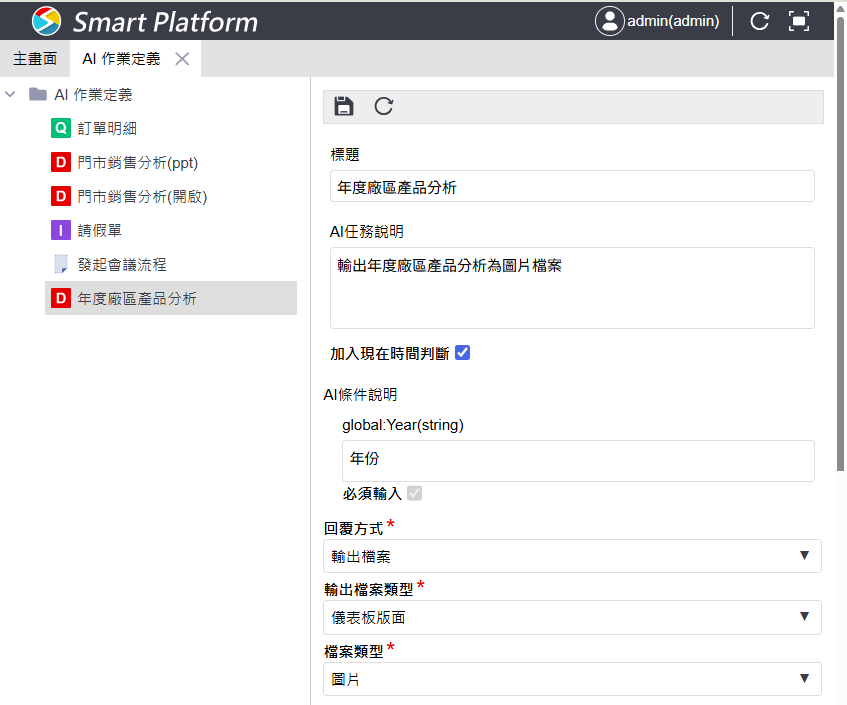This screenshot has width=847, height=705.
Task: Collapse the AI 作業定義 tree folder
Action: coord(10,95)
